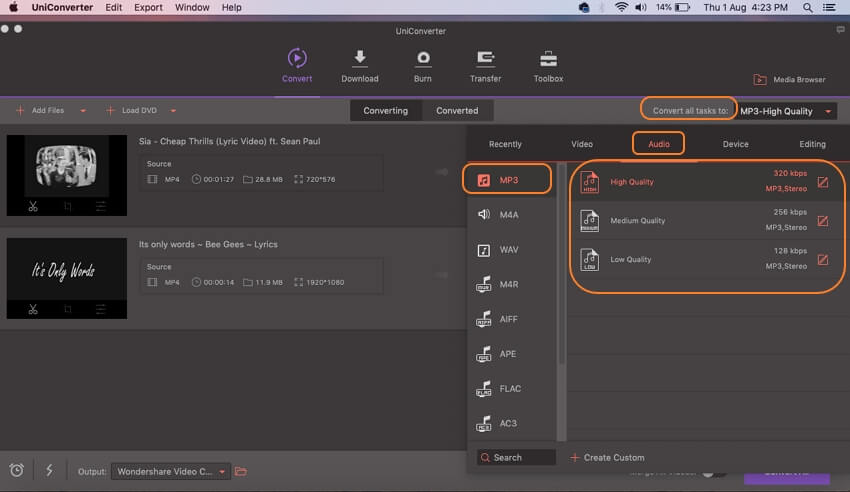Crop the Its only words video
Image resolution: width=850 pixels, height=492 pixels.
coord(67,309)
